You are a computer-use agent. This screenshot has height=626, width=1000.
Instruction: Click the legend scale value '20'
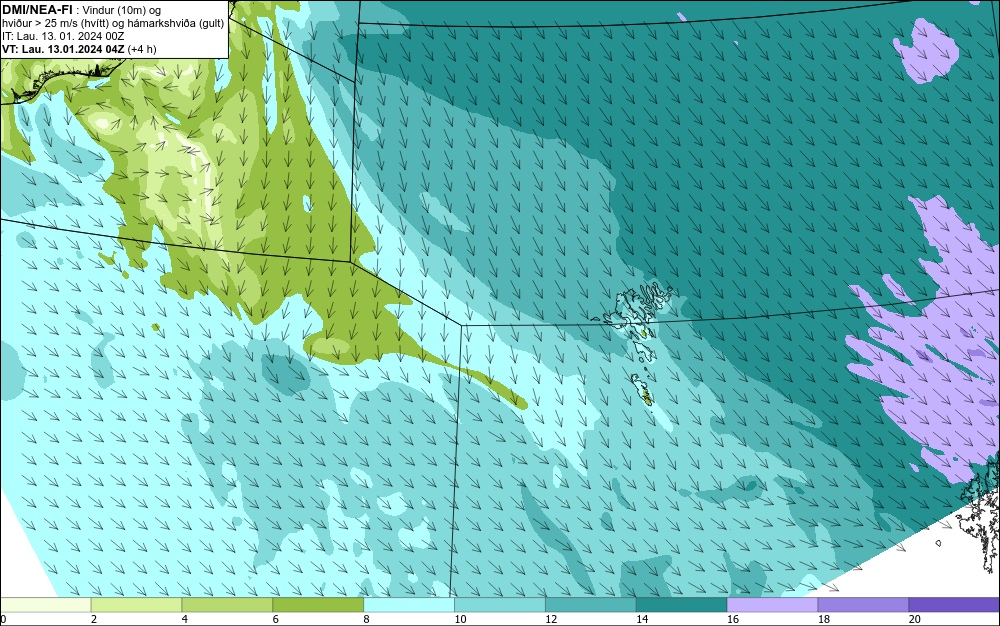tap(915, 619)
